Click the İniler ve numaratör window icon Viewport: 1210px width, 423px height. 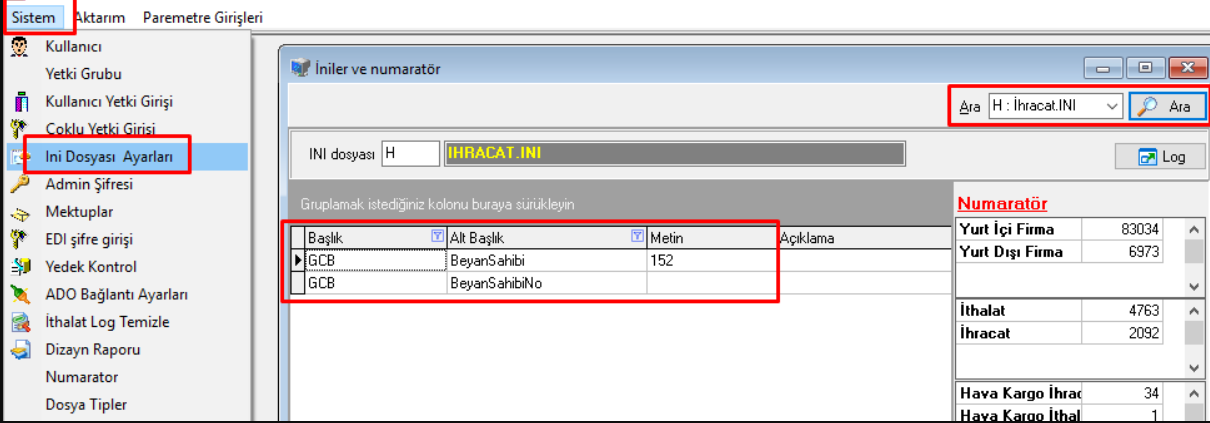(x=299, y=69)
